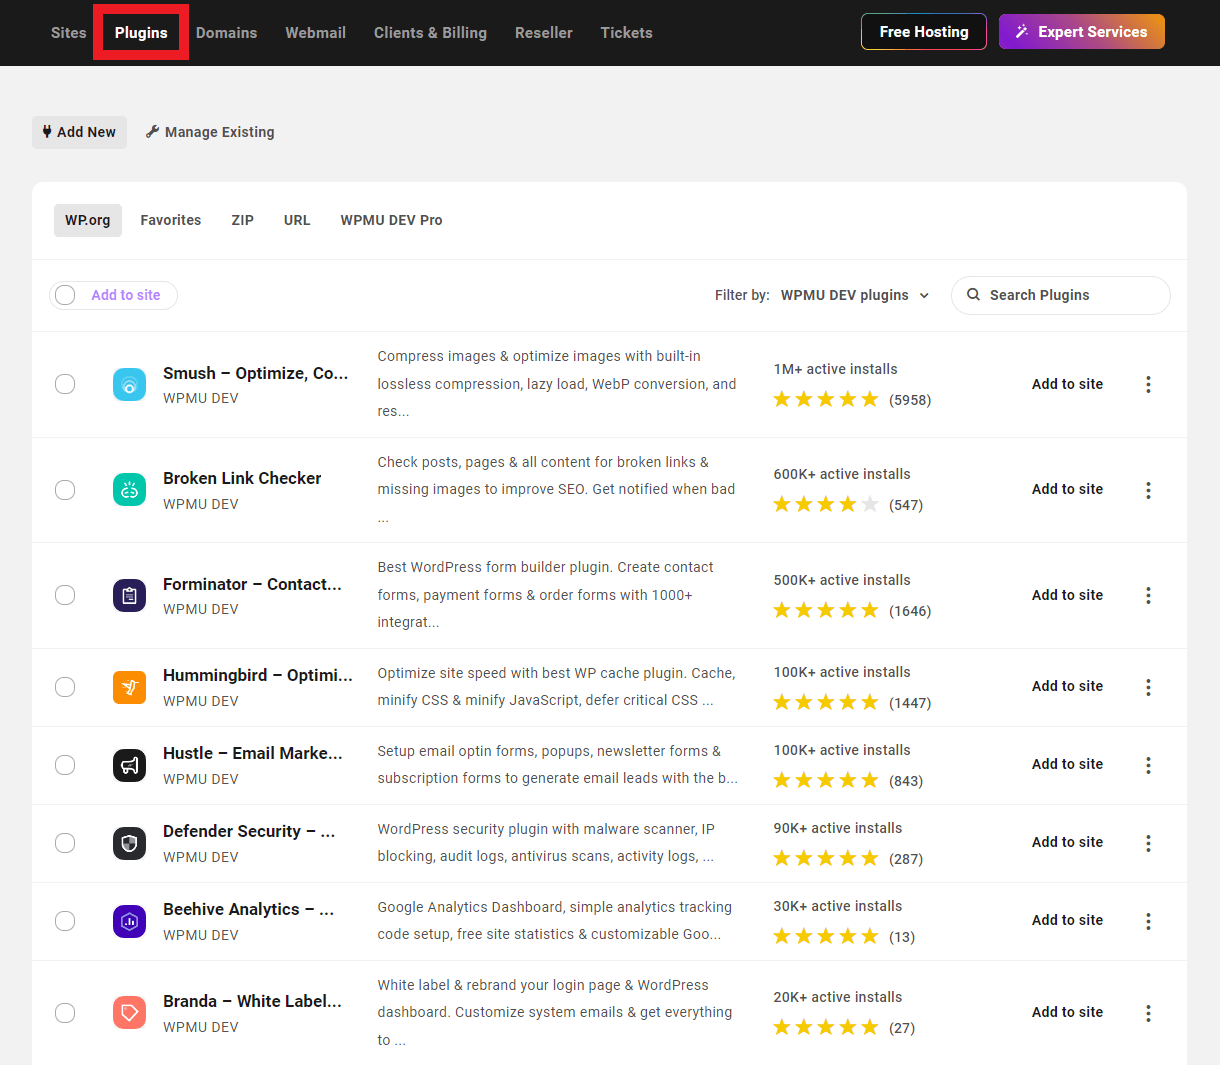Click the Free Hosting button

tap(924, 32)
